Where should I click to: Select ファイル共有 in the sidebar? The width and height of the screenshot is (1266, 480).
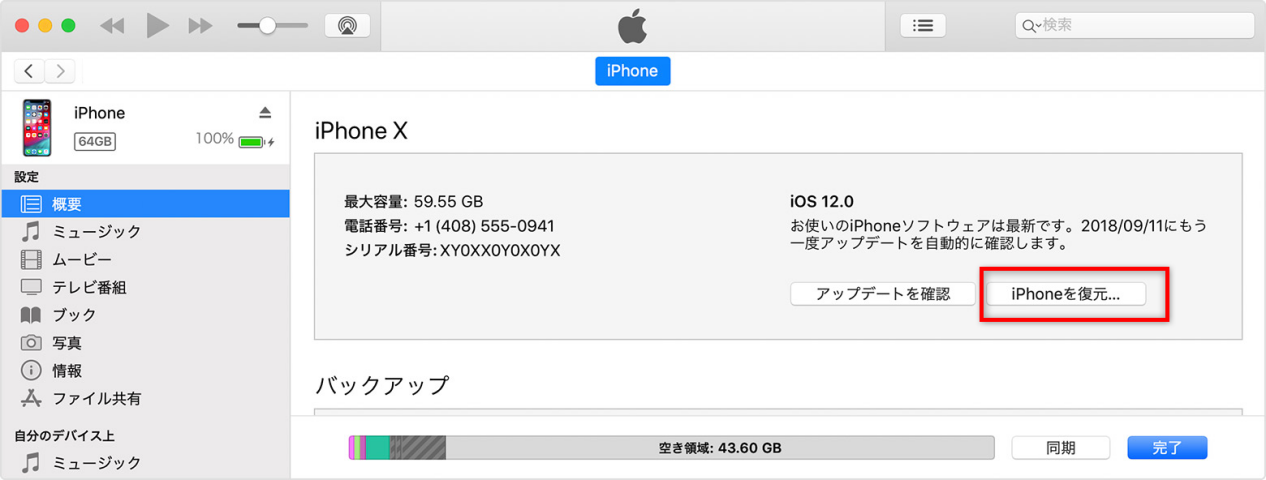click(x=96, y=399)
